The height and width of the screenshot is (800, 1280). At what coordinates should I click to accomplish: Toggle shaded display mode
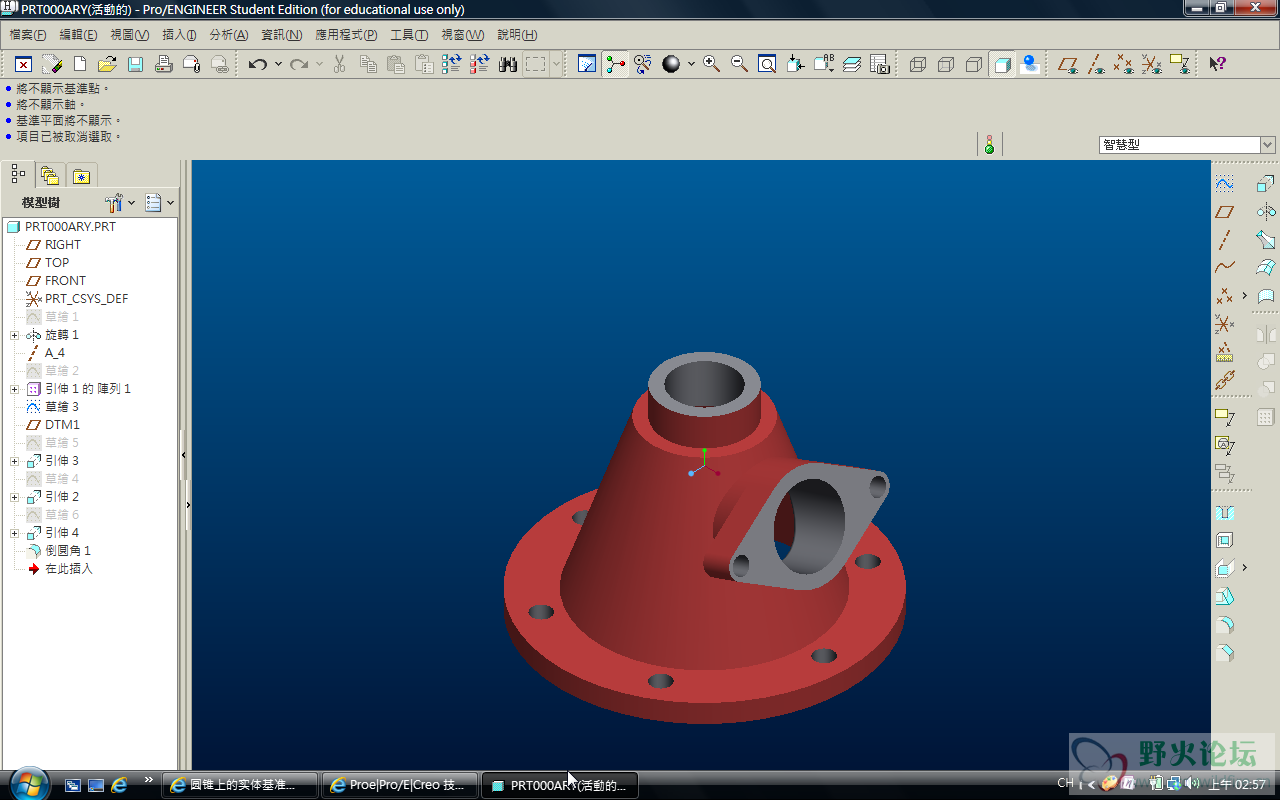click(1001, 64)
